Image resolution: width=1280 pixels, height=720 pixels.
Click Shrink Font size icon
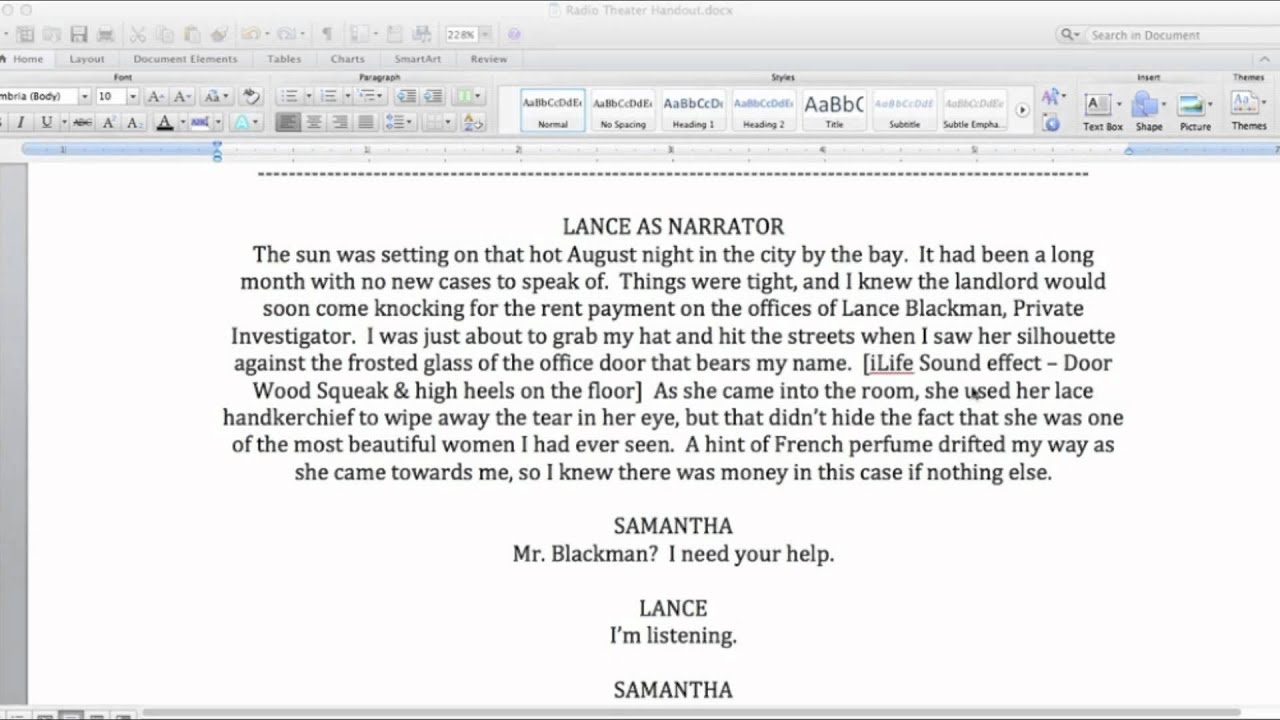[x=182, y=96]
